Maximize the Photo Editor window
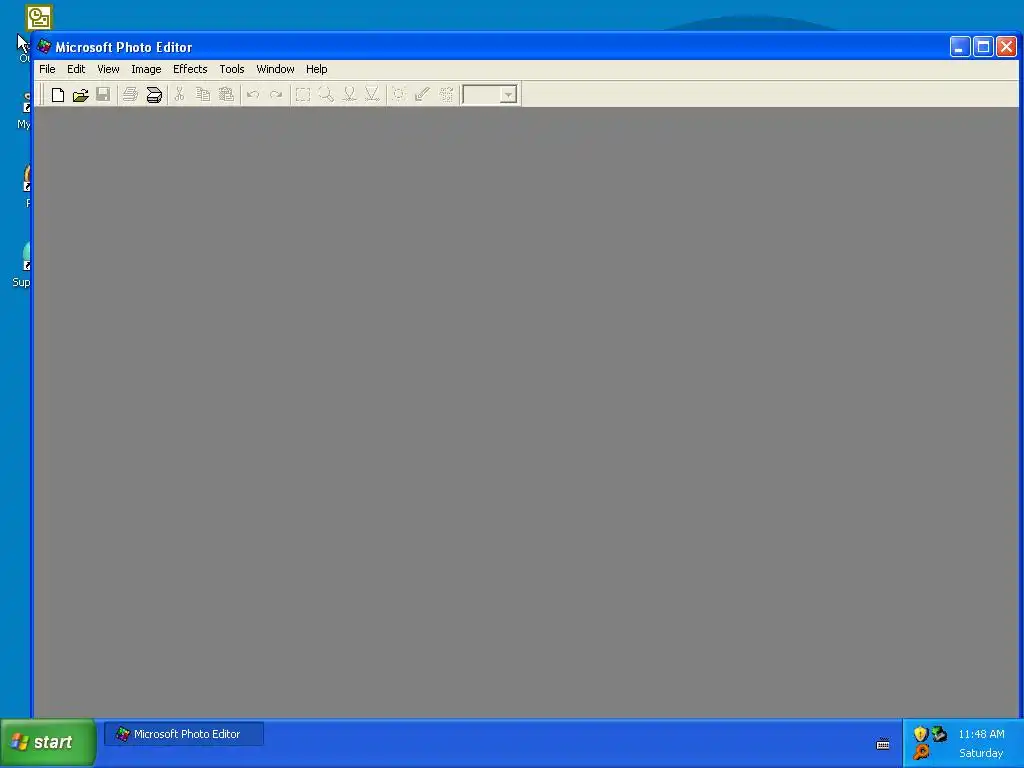Image resolution: width=1024 pixels, height=768 pixels. (983, 47)
